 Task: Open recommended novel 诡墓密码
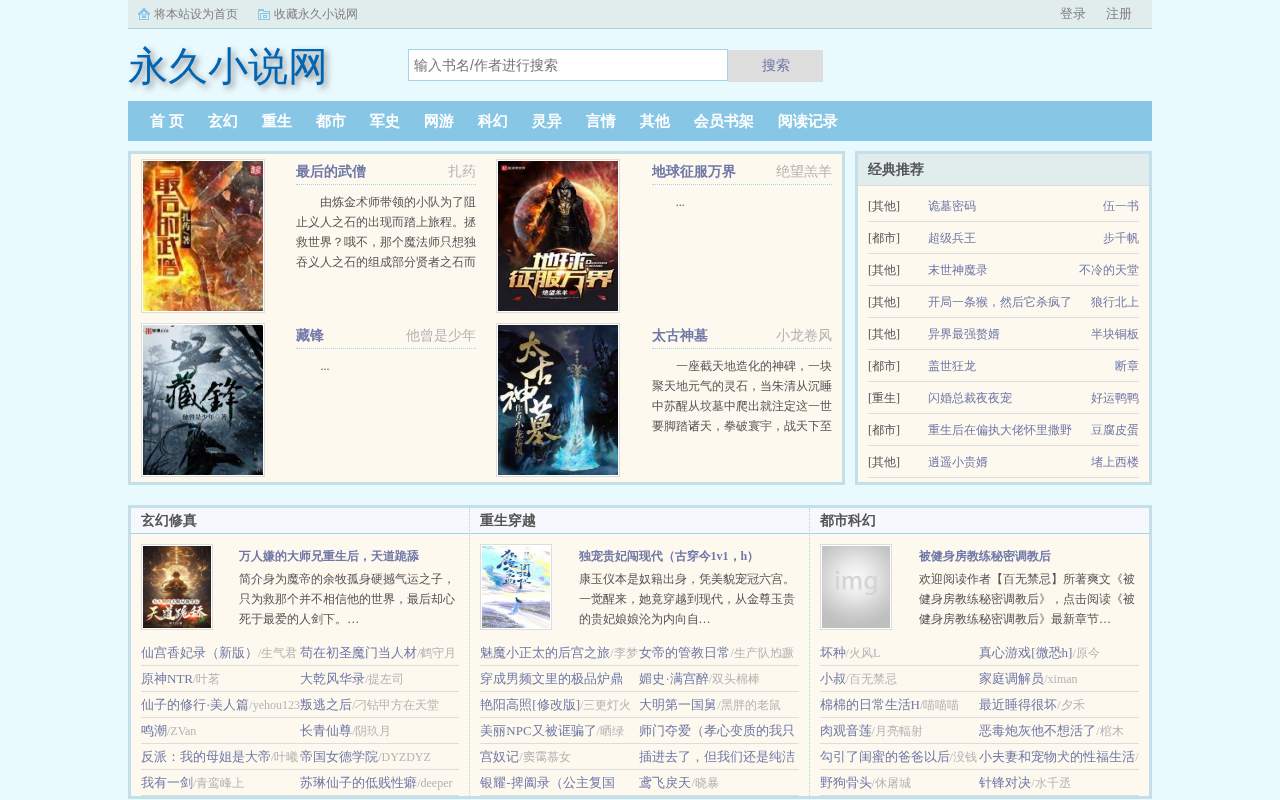pos(952,206)
